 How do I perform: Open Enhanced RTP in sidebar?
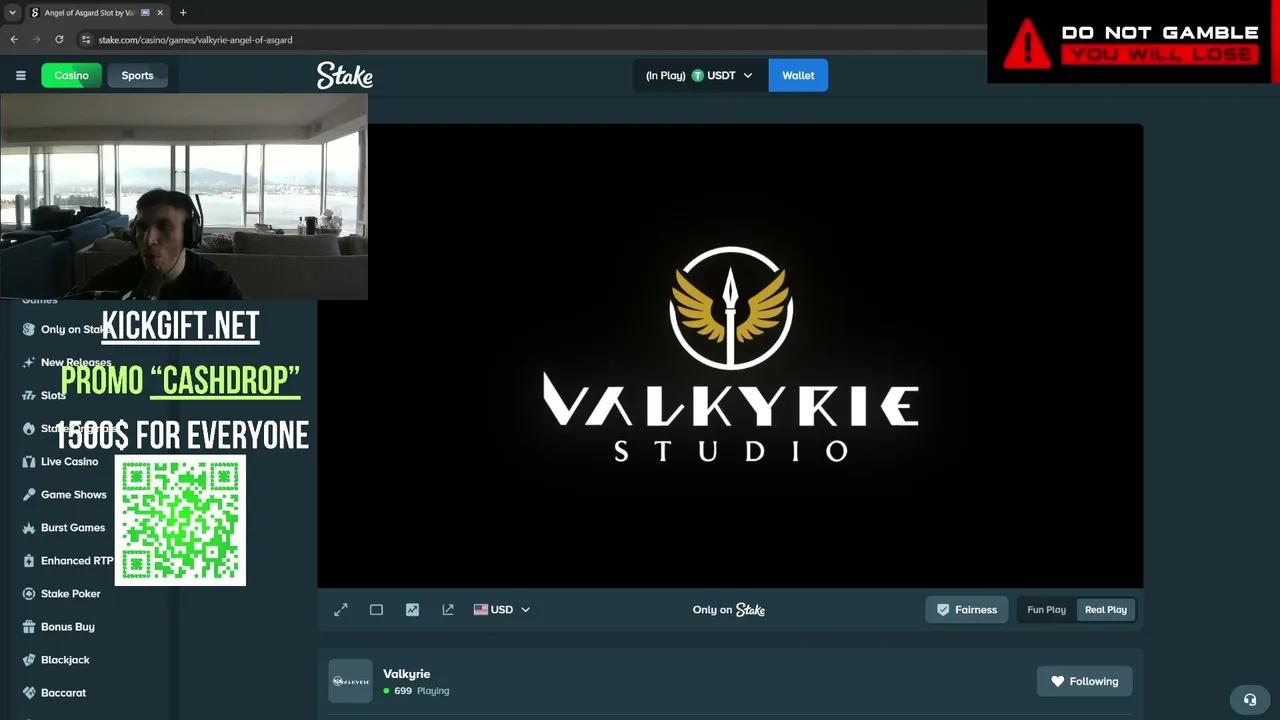tap(76, 560)
